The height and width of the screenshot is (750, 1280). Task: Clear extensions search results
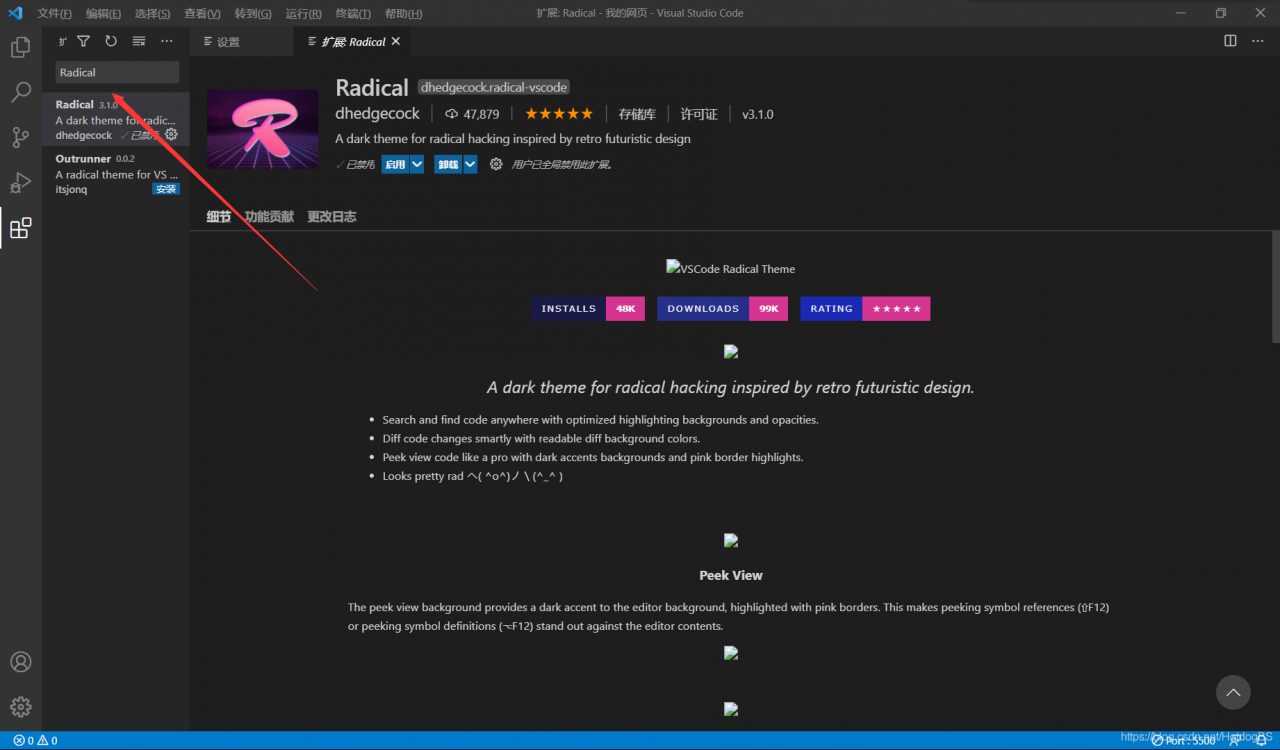point(139,41)
